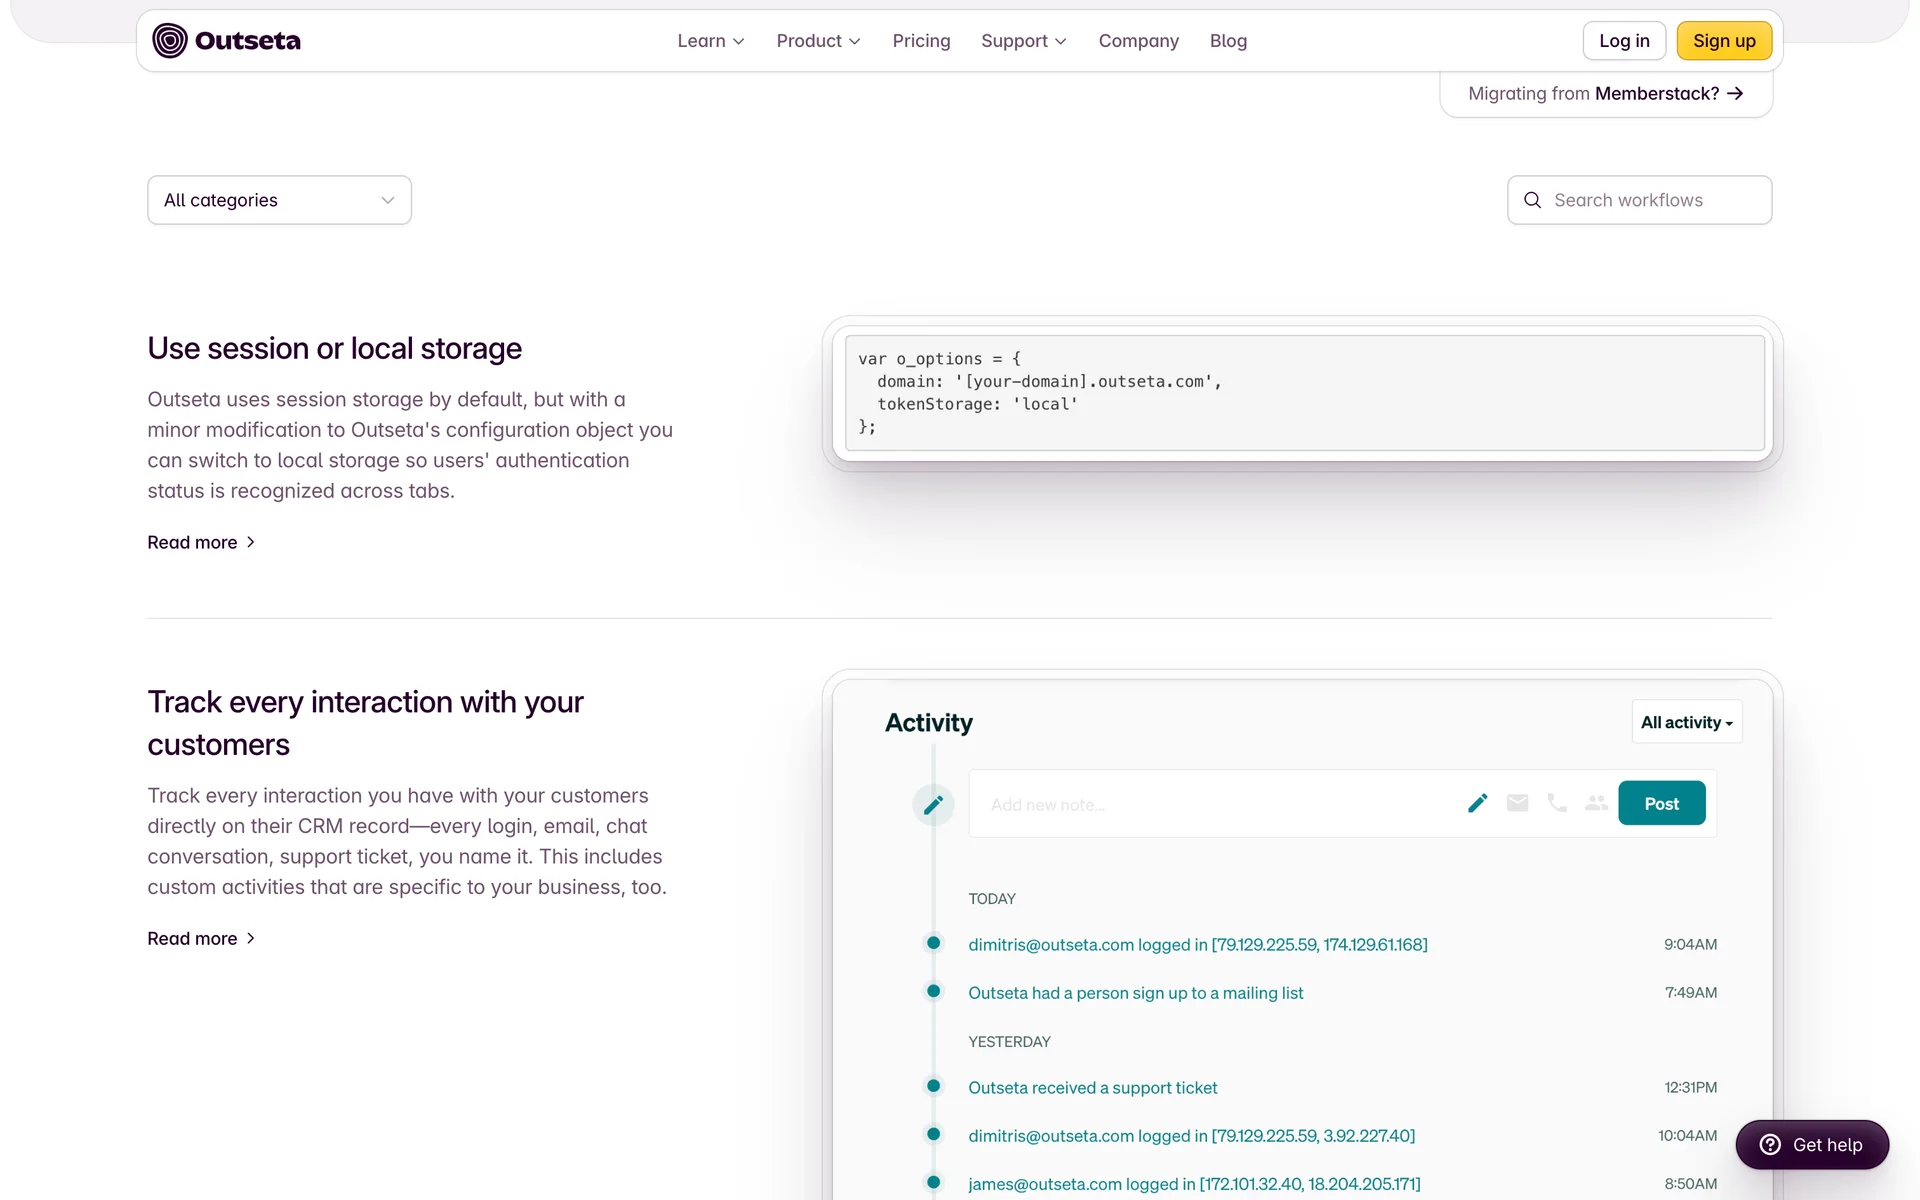Viewport: 1920px width, 1200px height.
Task: Click the people meeting icon beside the Post button
Action: 1596,803
